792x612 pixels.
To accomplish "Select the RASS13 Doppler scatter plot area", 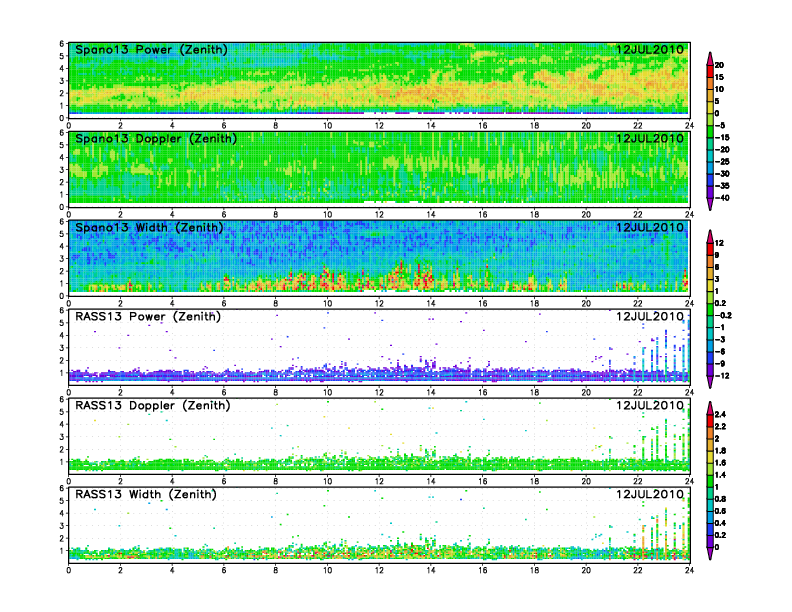I will (379, 436).
